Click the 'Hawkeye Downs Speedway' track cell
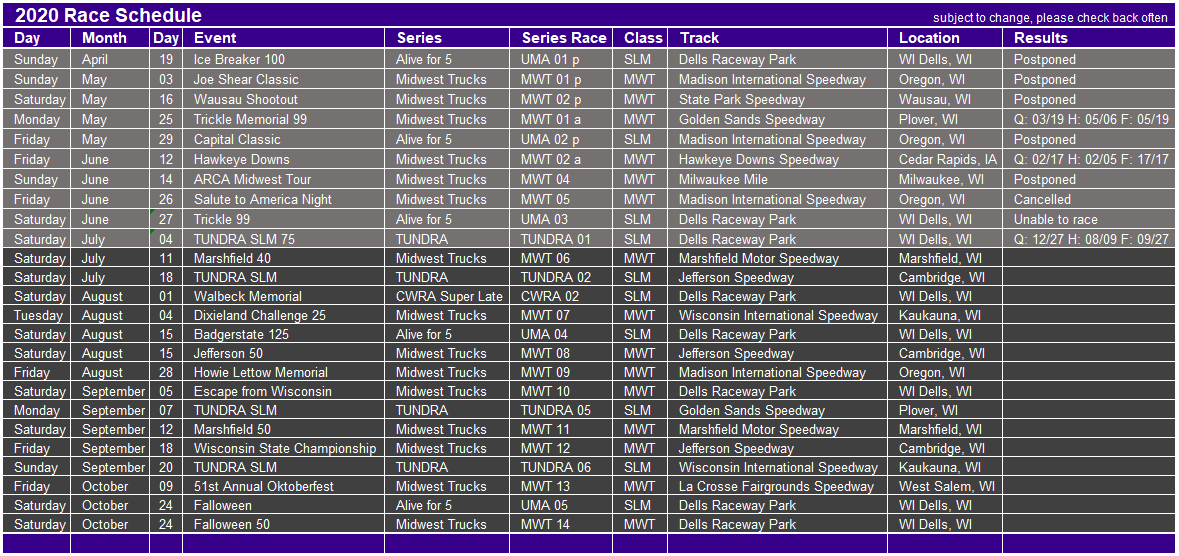1179x556 pixels. pos(777,160)
